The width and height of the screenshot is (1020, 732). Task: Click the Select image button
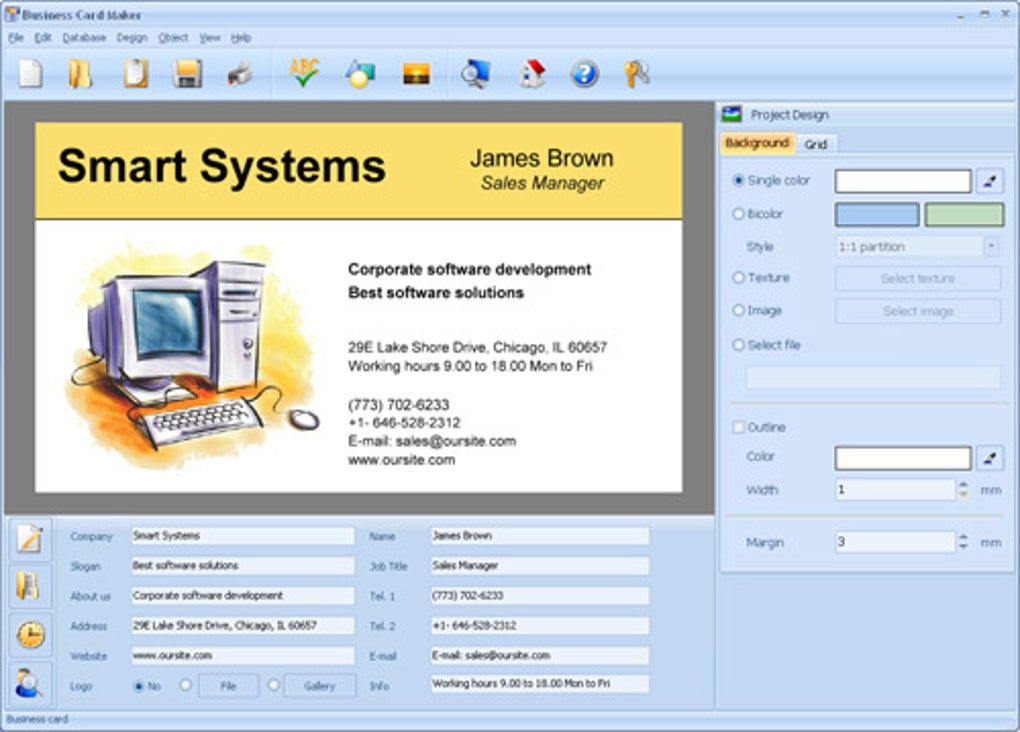tap(918, 311)
